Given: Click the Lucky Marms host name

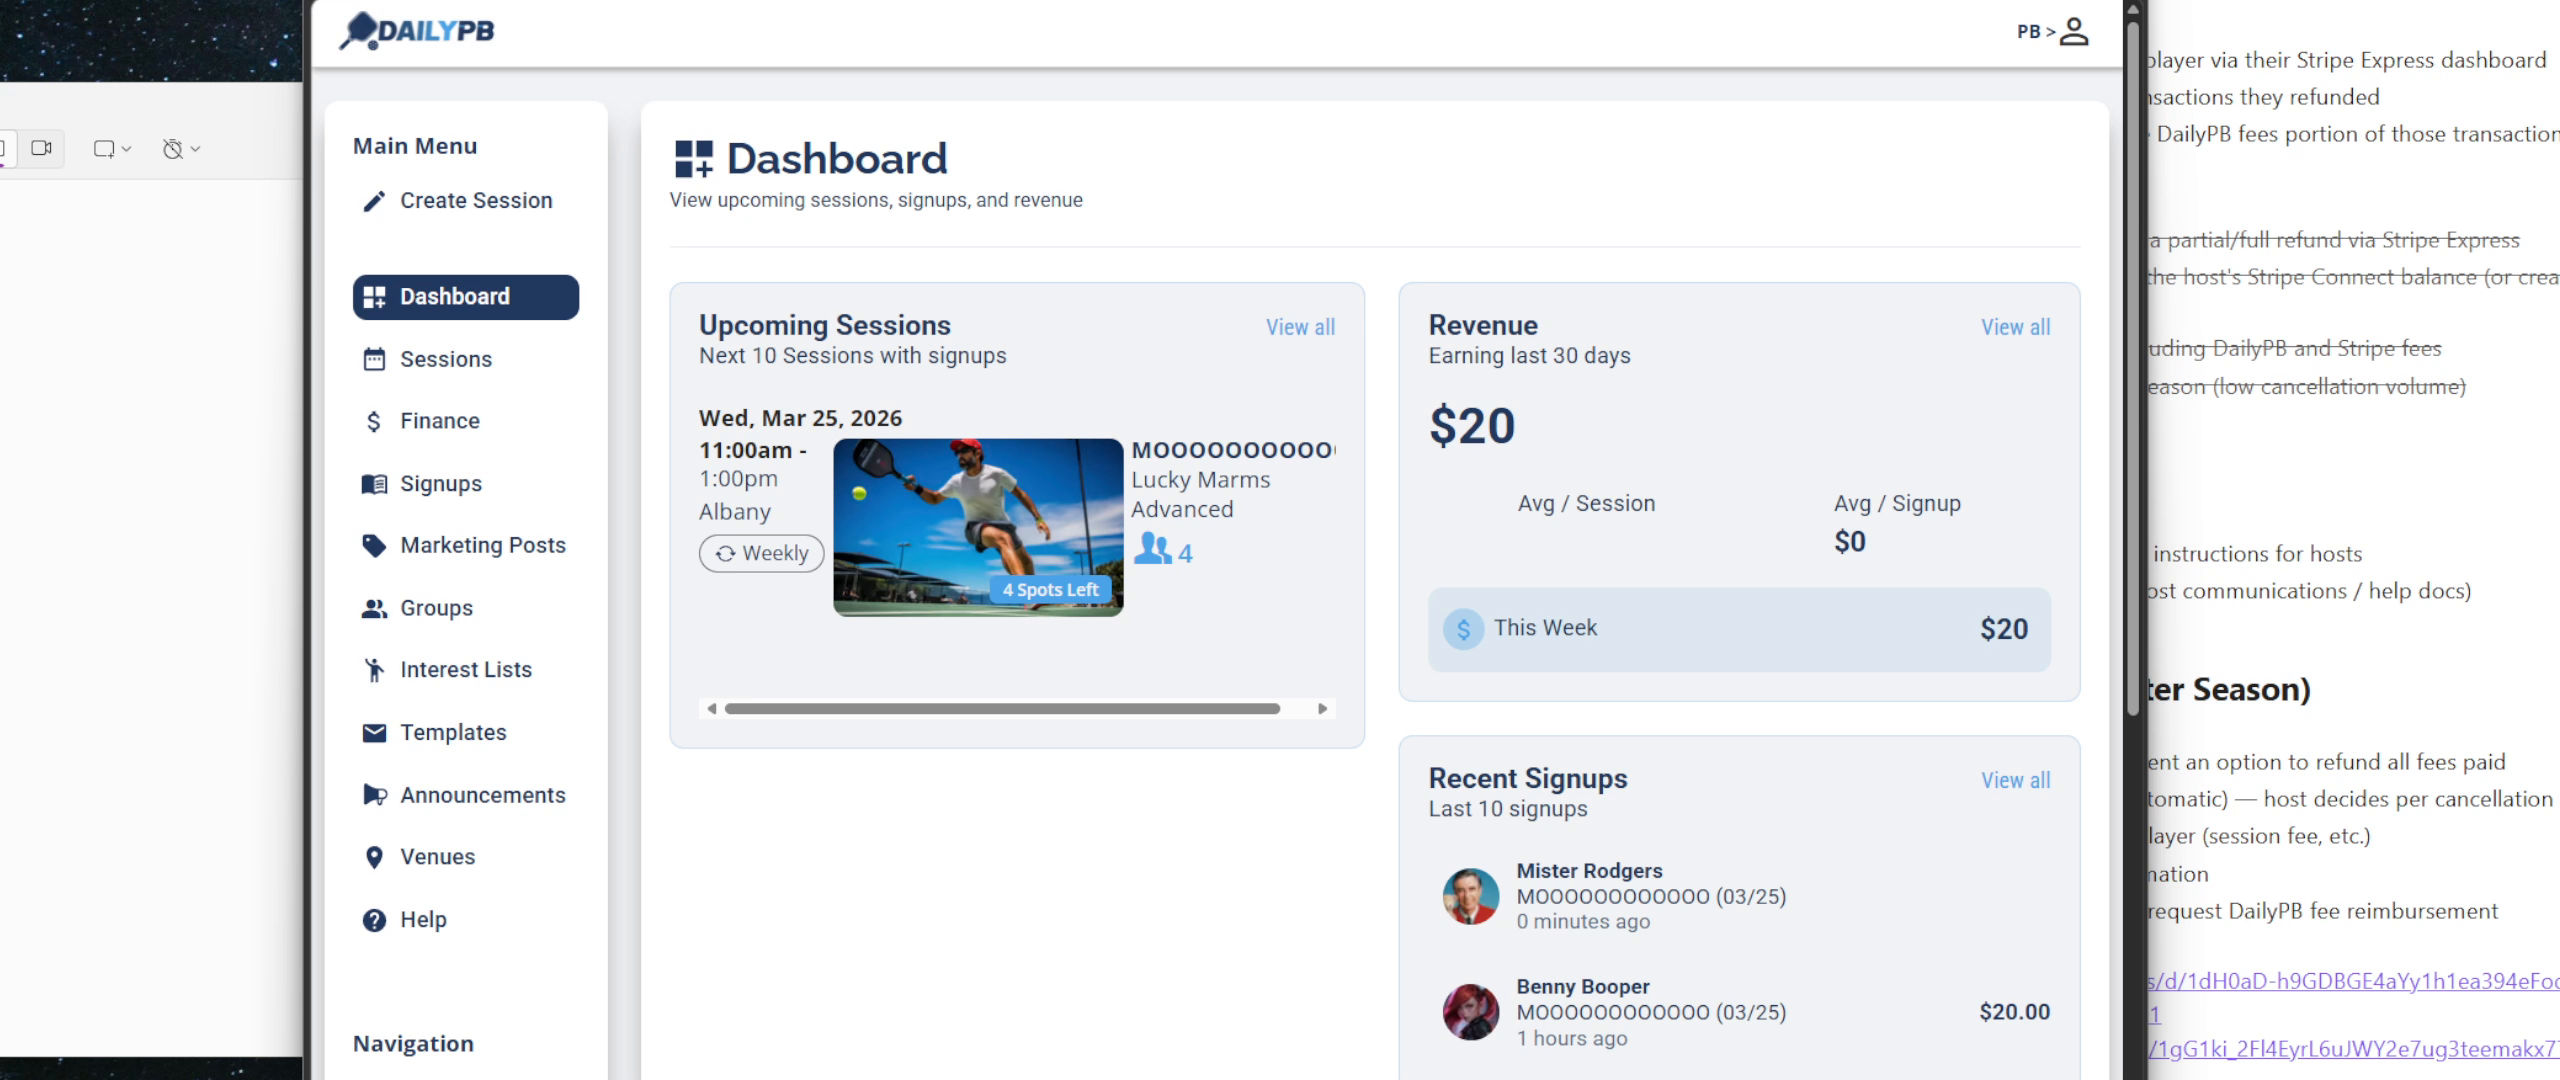Looking at the screenshot, I should pos(1200,480).
